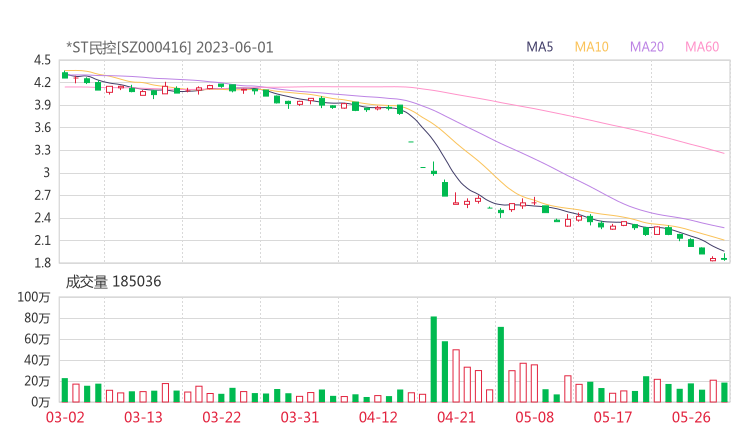The height and width of the screenshot is (440, 740).
Task: Click the 成交量 185036 volume label
Action: tap(113, 282)
